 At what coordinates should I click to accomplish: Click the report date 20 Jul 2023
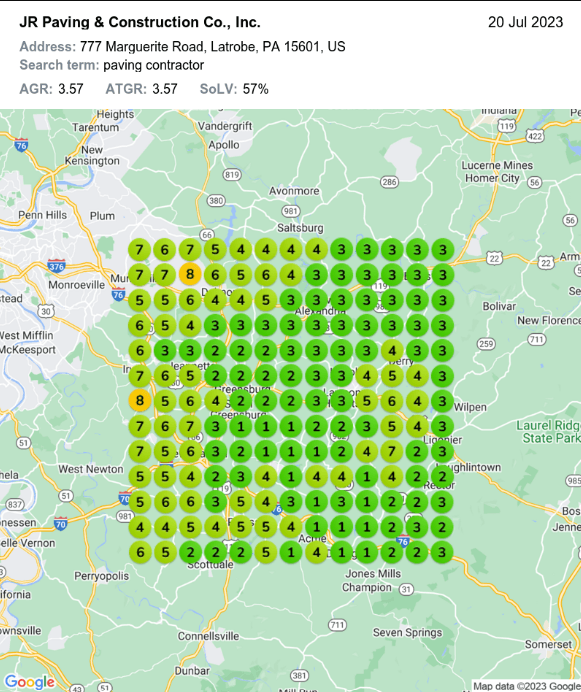pyautogui.click(x=525, y=22)
